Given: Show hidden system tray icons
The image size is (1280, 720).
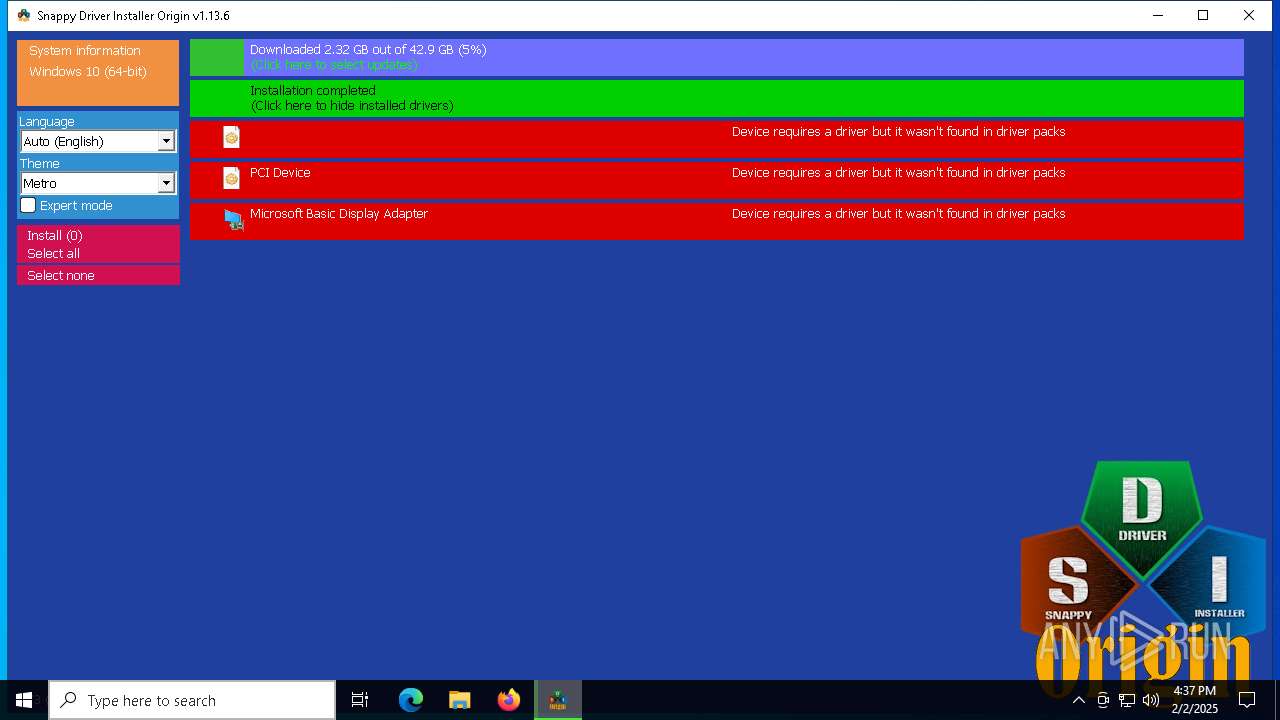Looking at the screenshot, I should pos(1079,700).
